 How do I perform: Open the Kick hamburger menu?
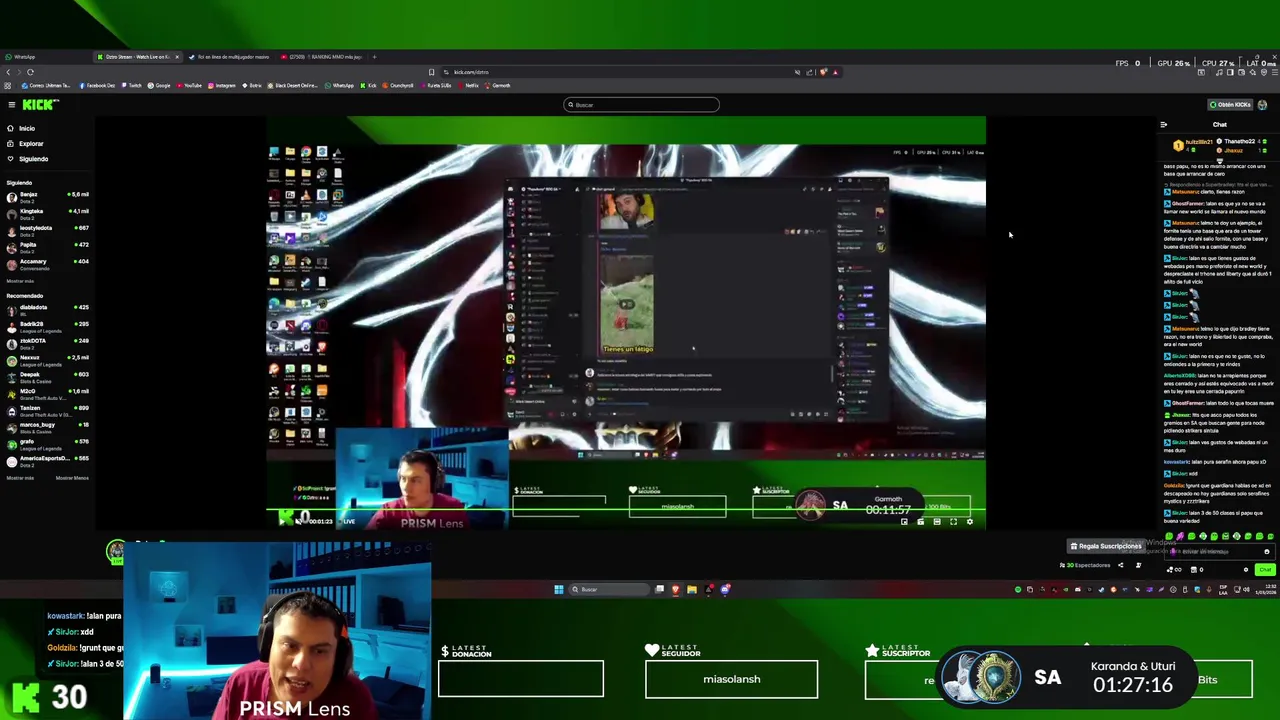click(x=11, y=105)
